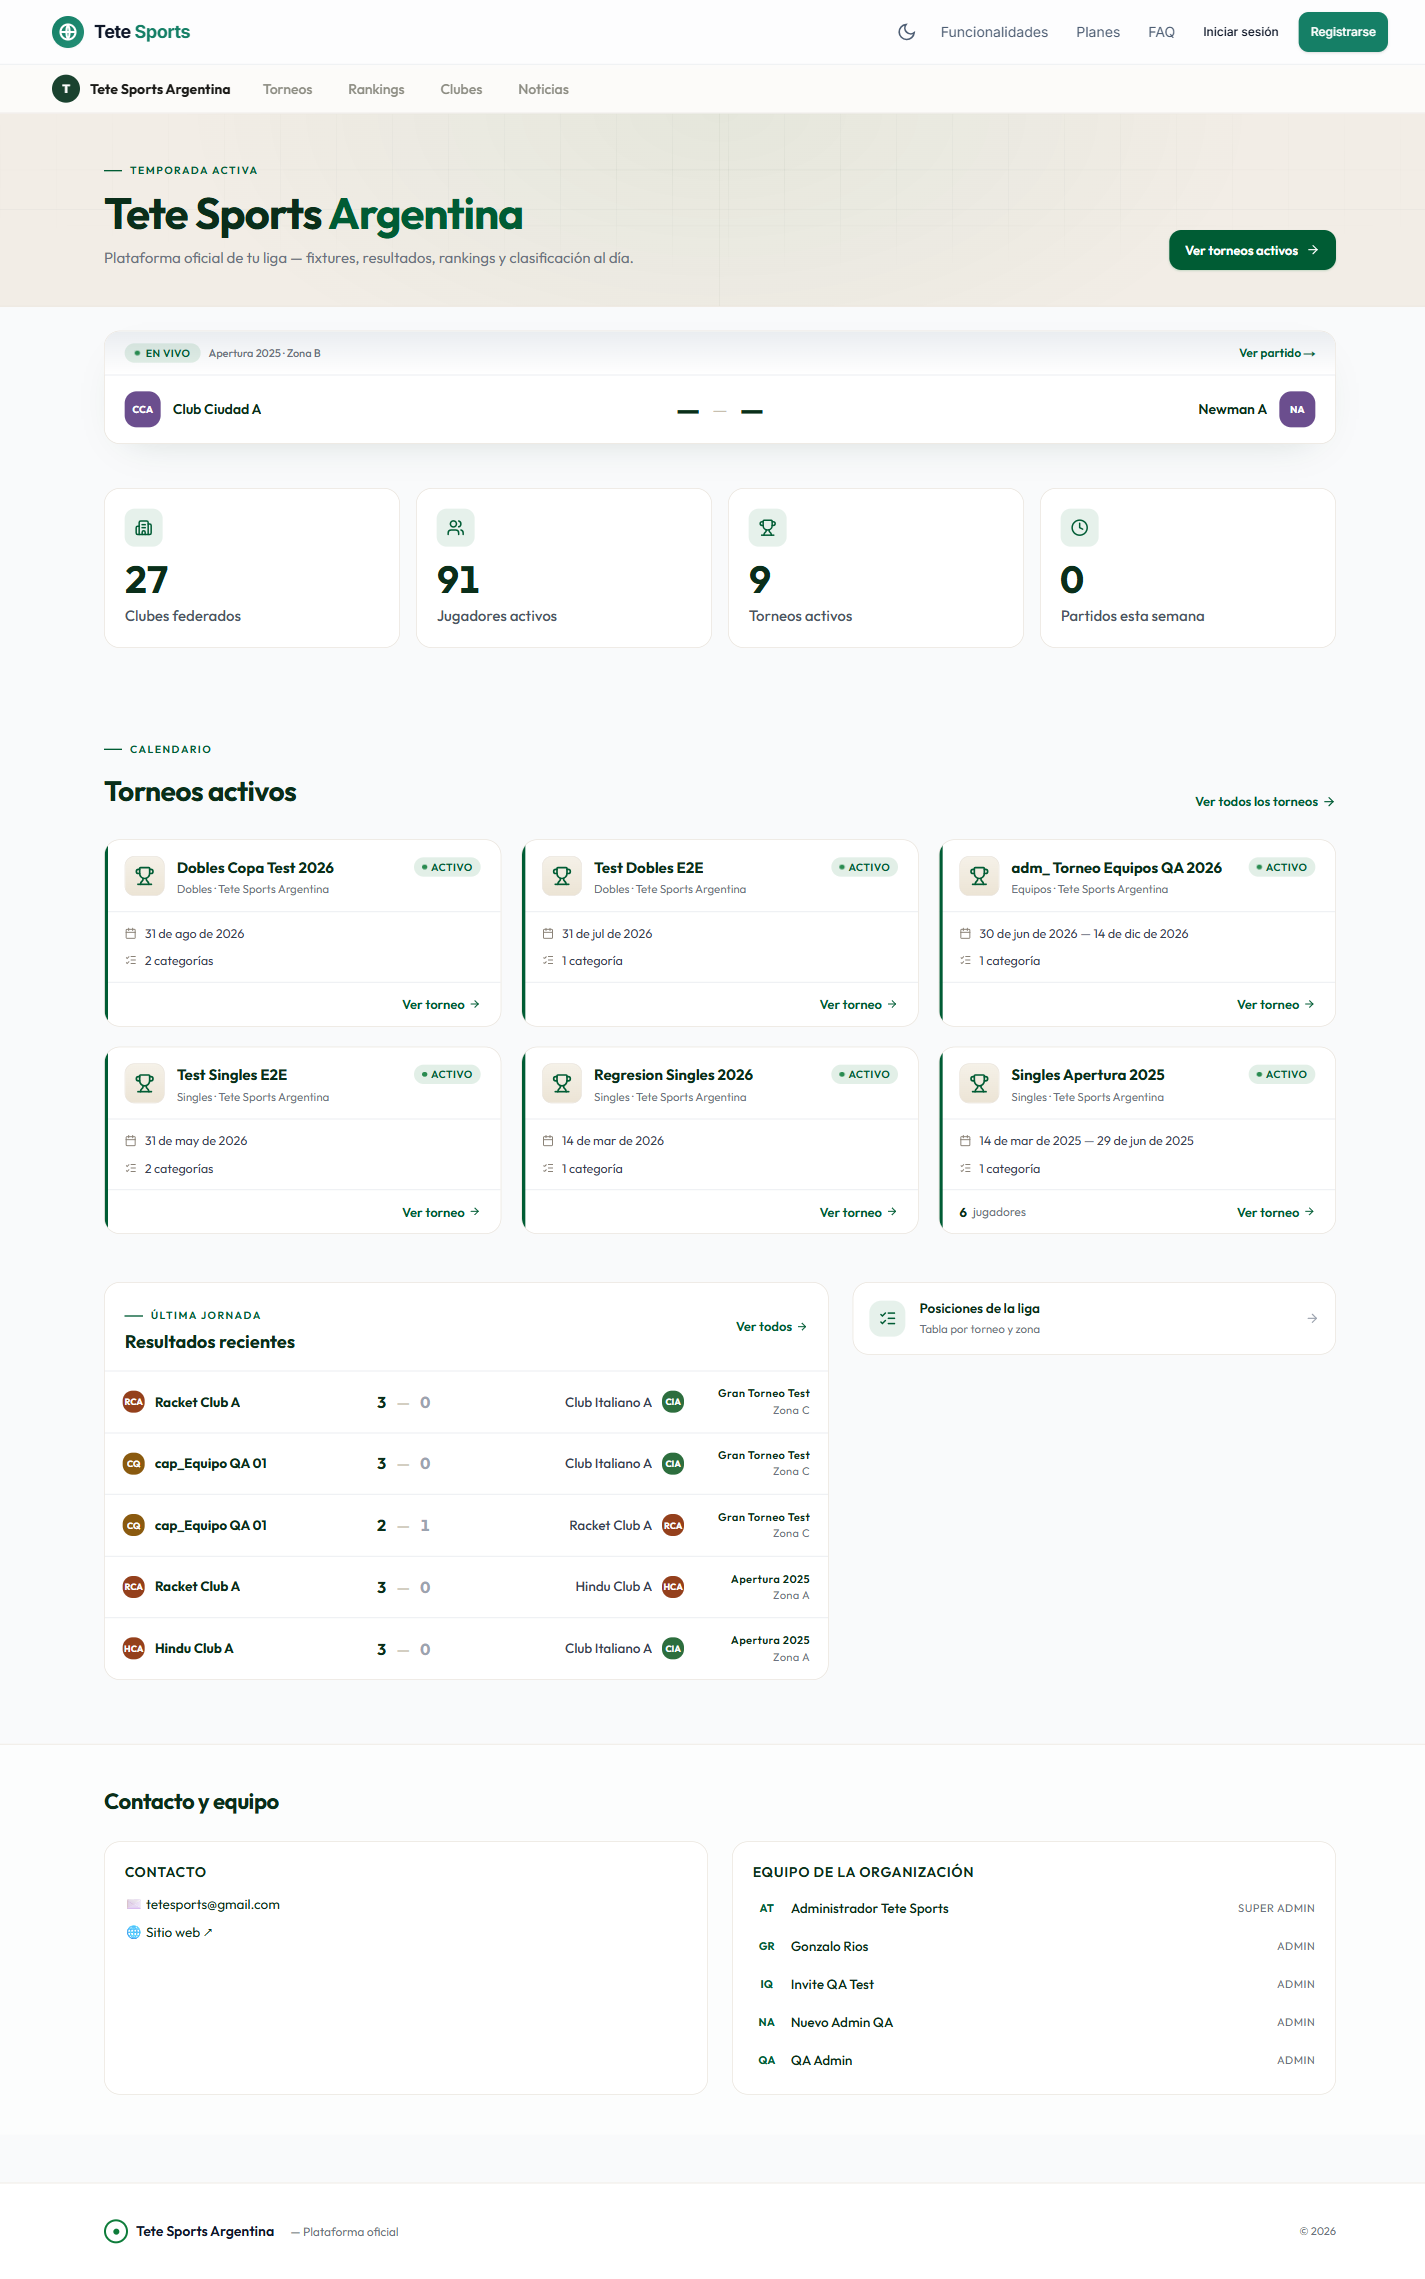Click the T avatar of Tete Sports Argentina
The width and height of the screenshot is (1425, 2279).
point(66,89)
